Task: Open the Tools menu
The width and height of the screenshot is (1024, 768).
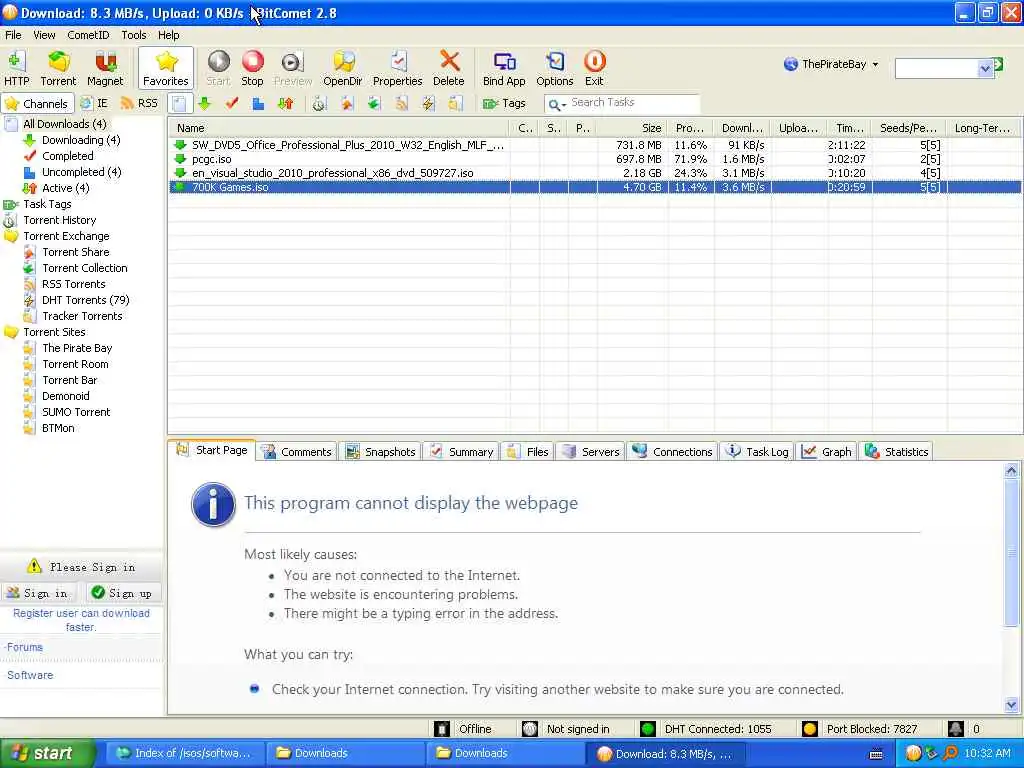Action: tap(133, 35)
